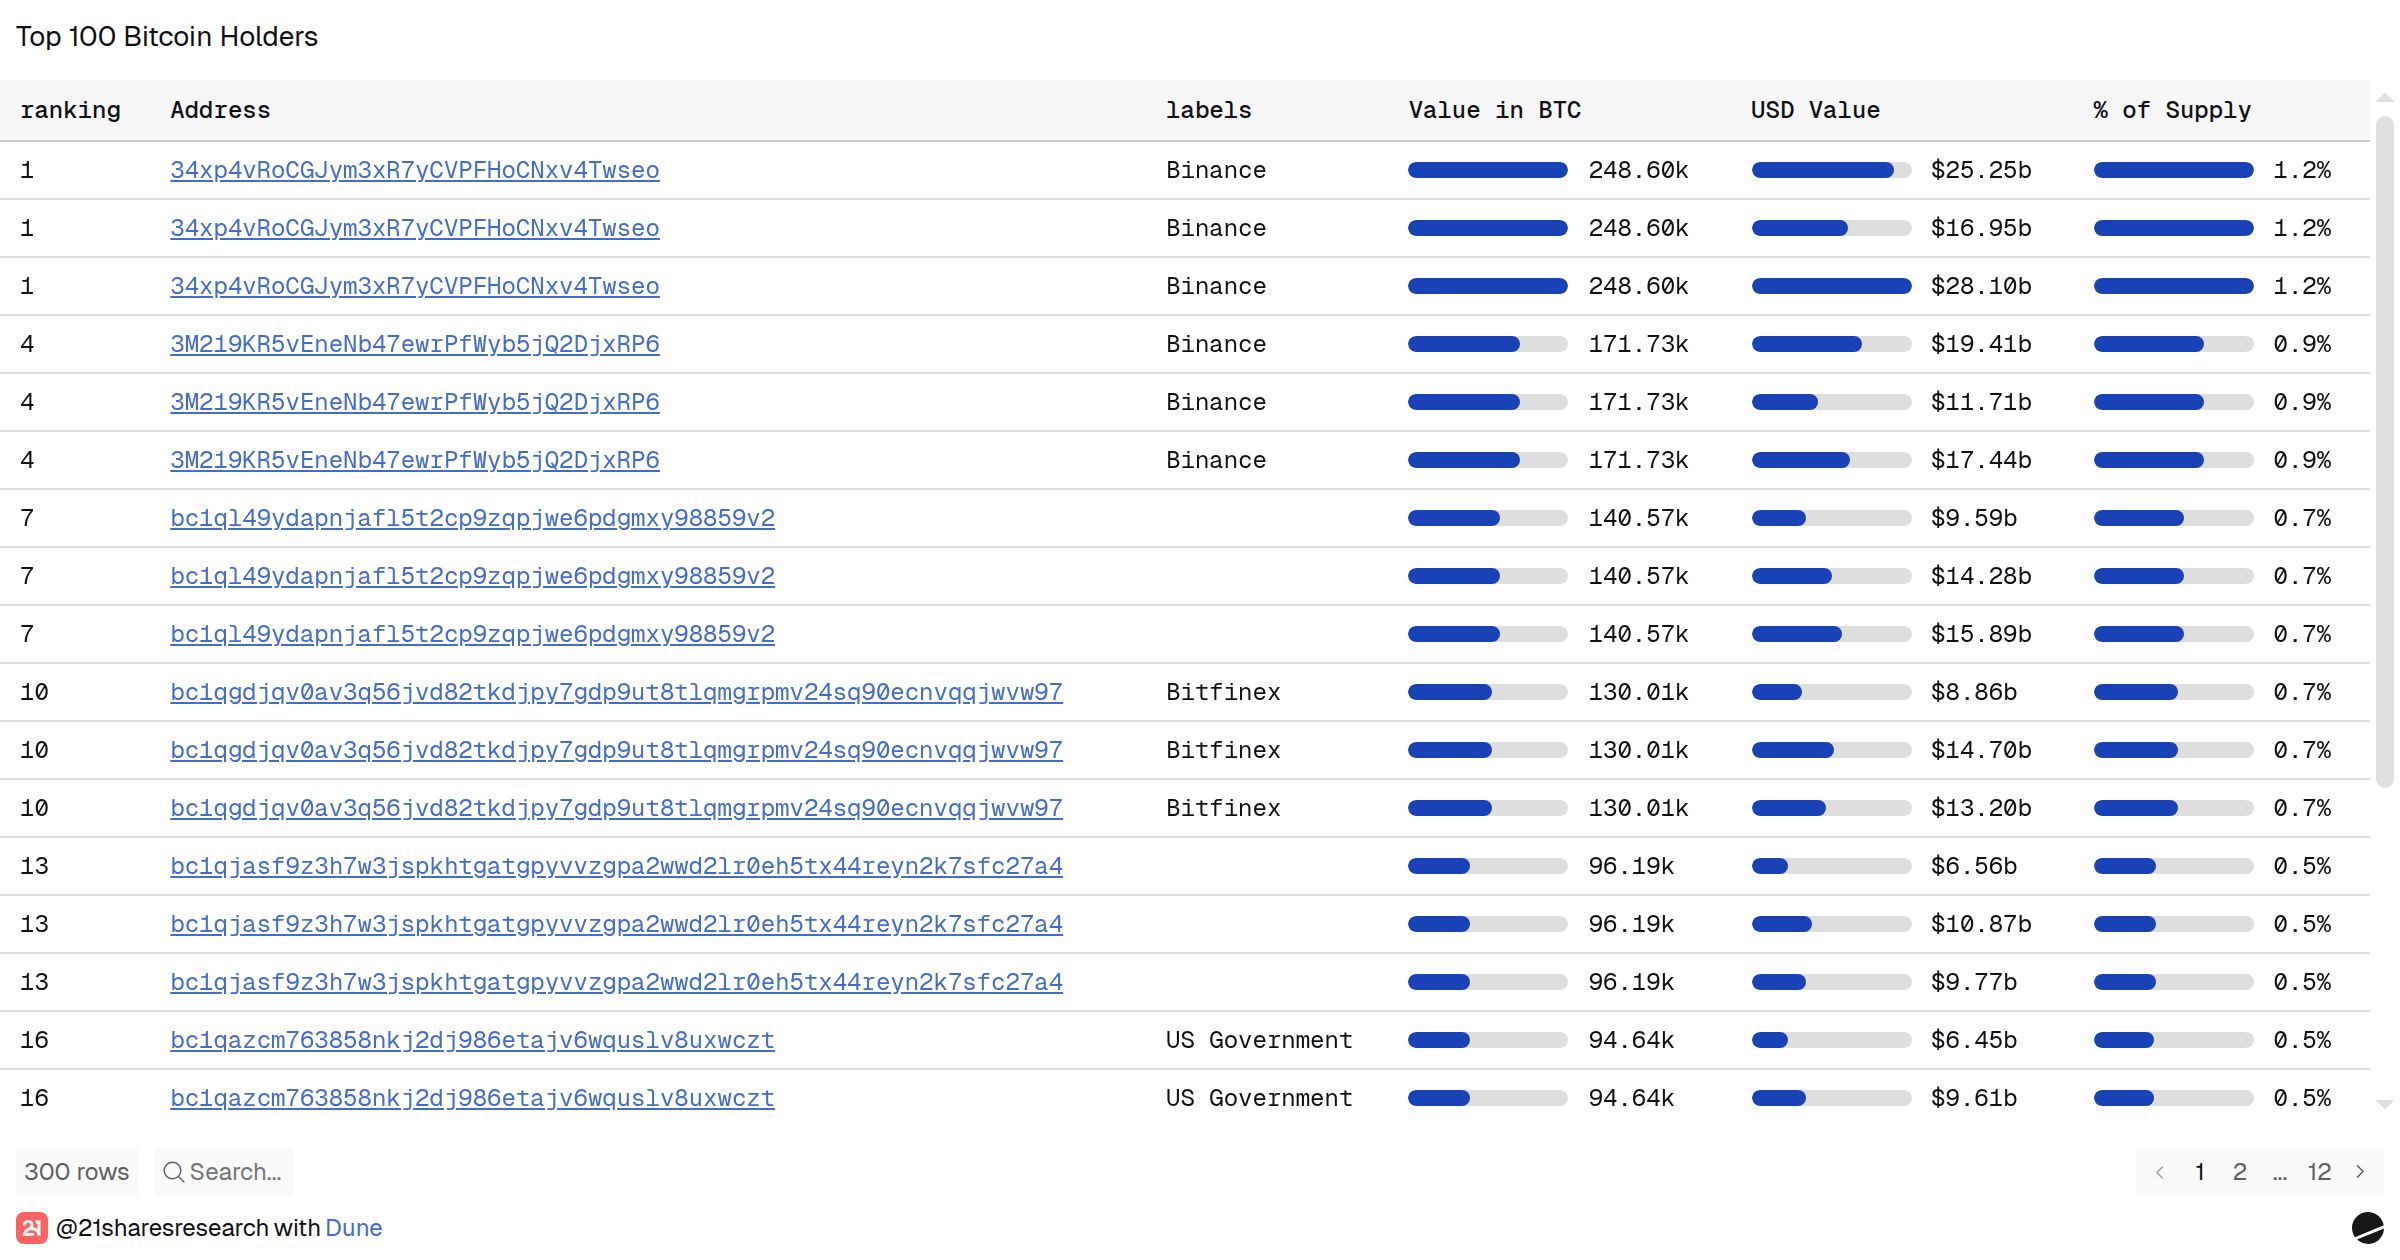Click the $28.10b USD Value progress bar
This screenshot has height=1260, width=2400.
(x=1831, y=286)
